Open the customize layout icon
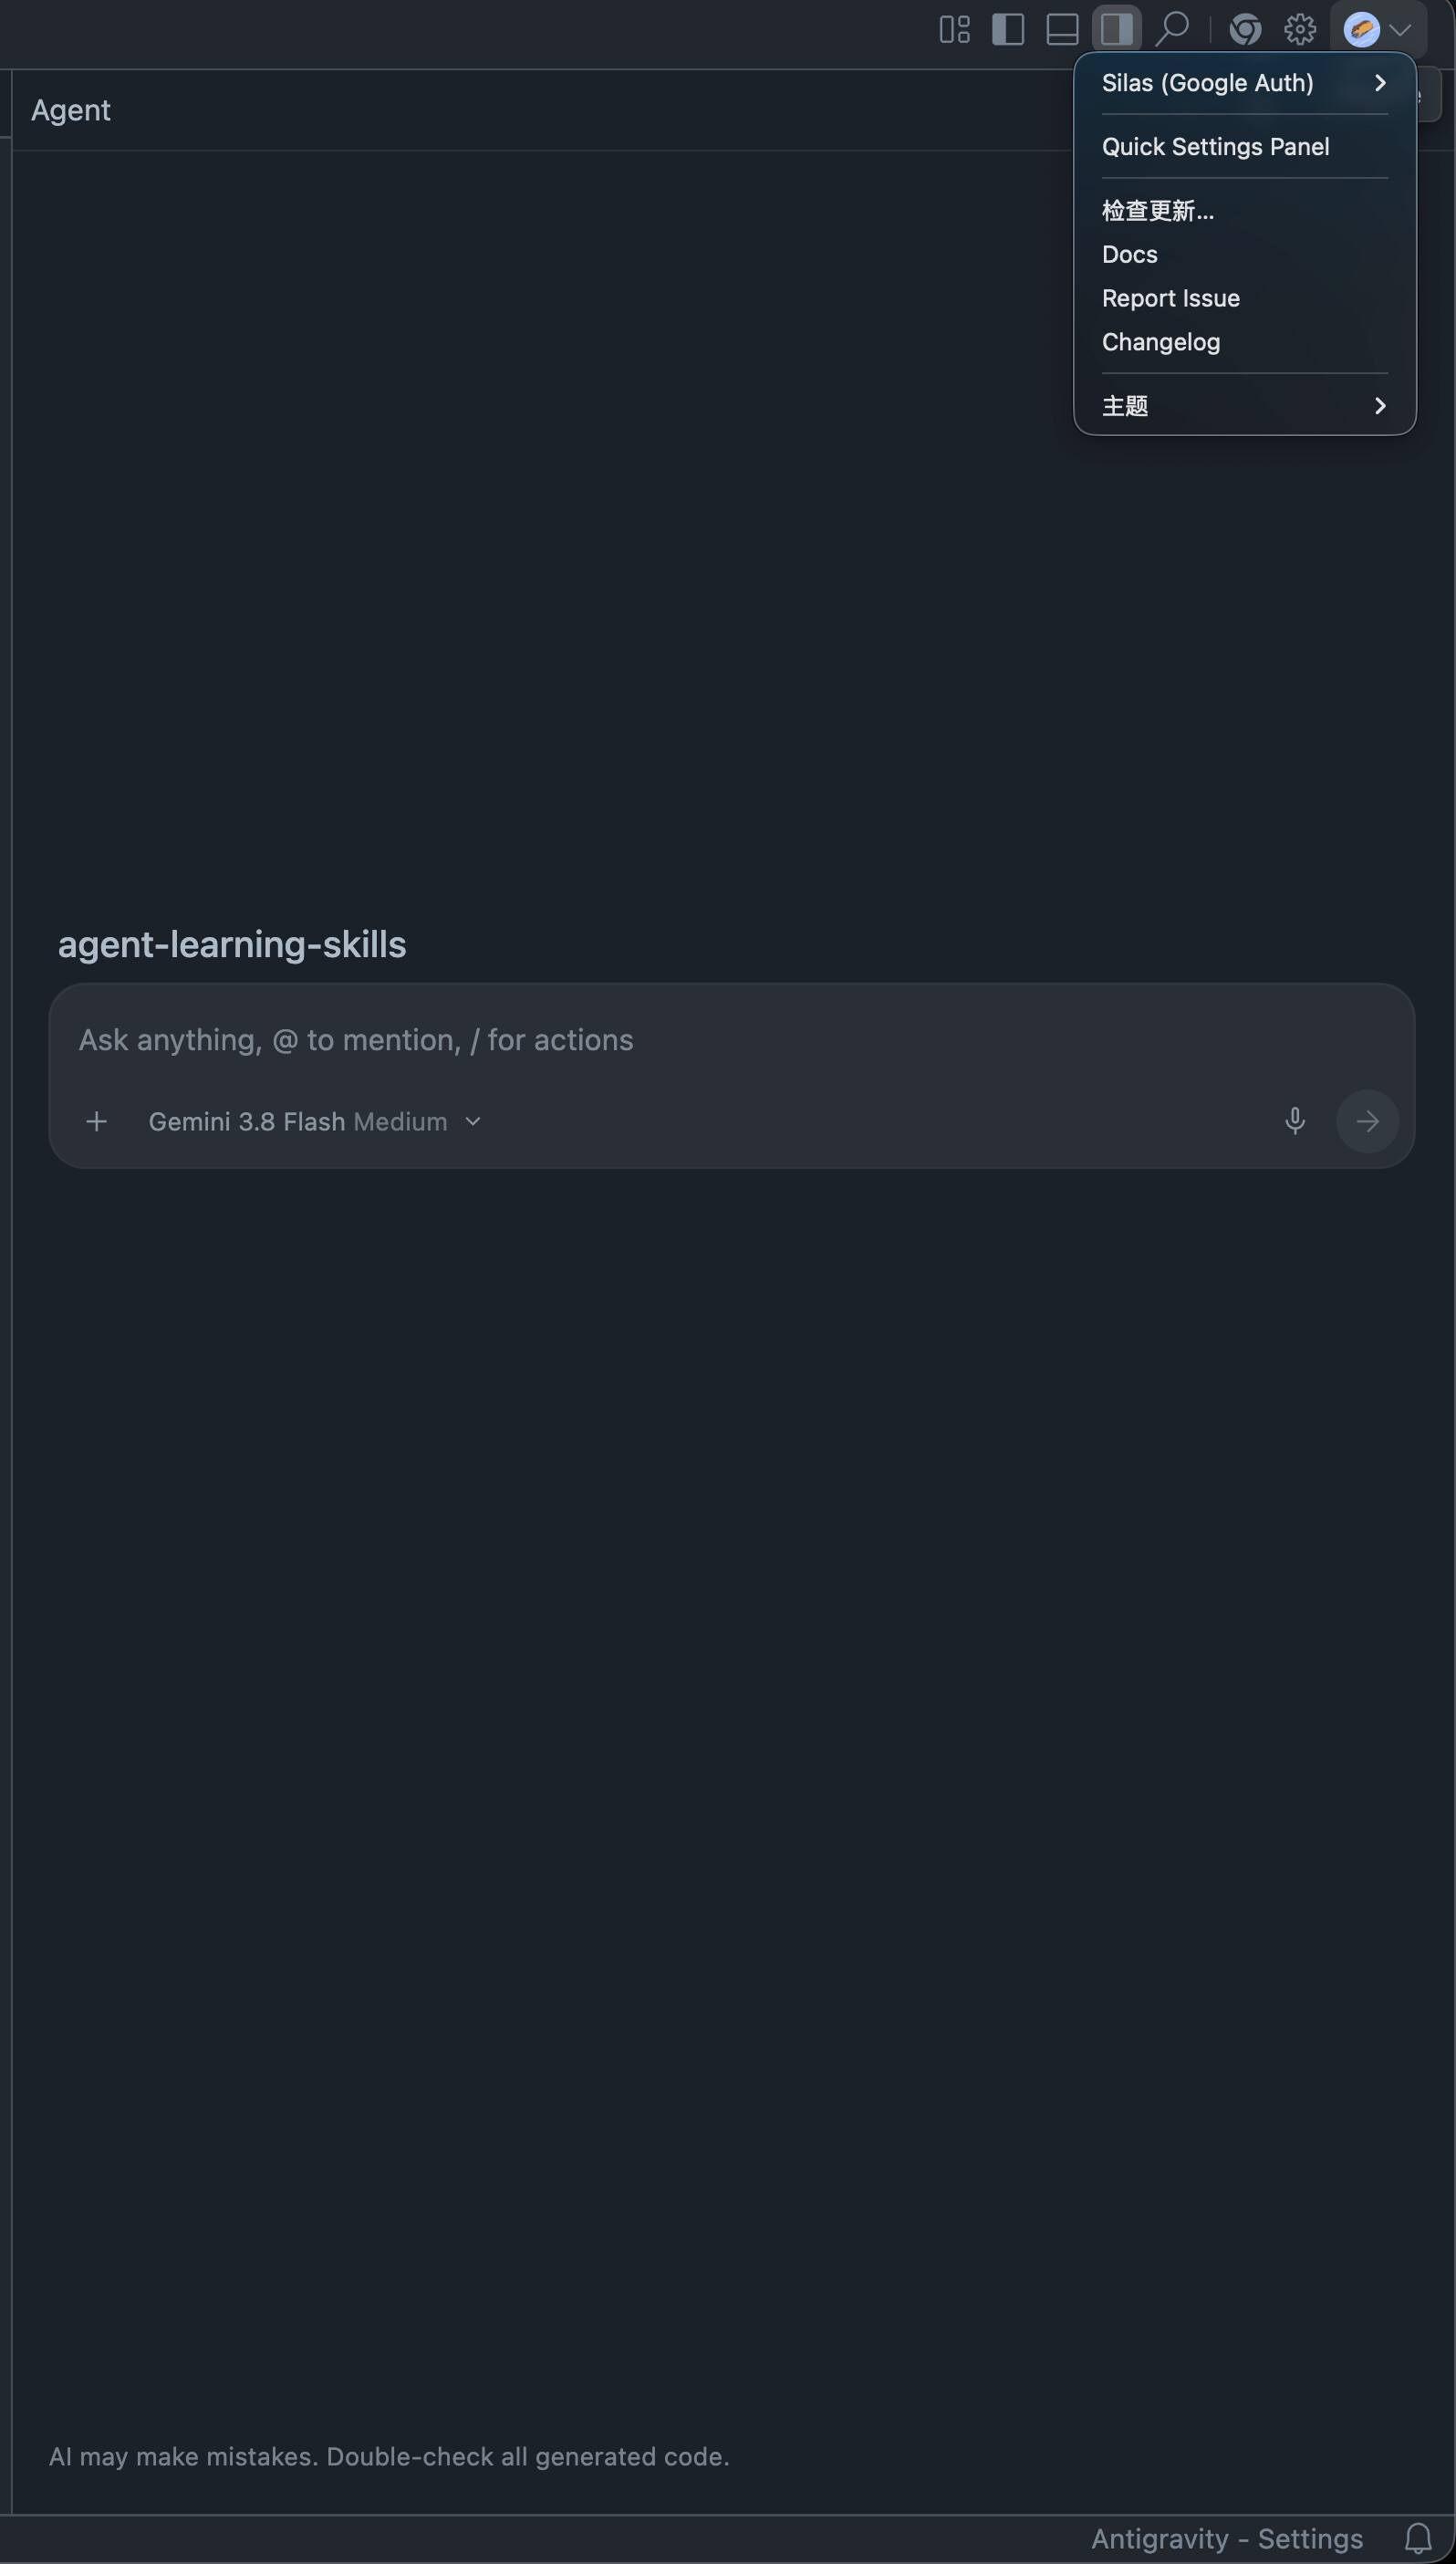Image resolution: width=1456 pixels, height=2564 pixels. pyautogui.click(x=955, y=29)
